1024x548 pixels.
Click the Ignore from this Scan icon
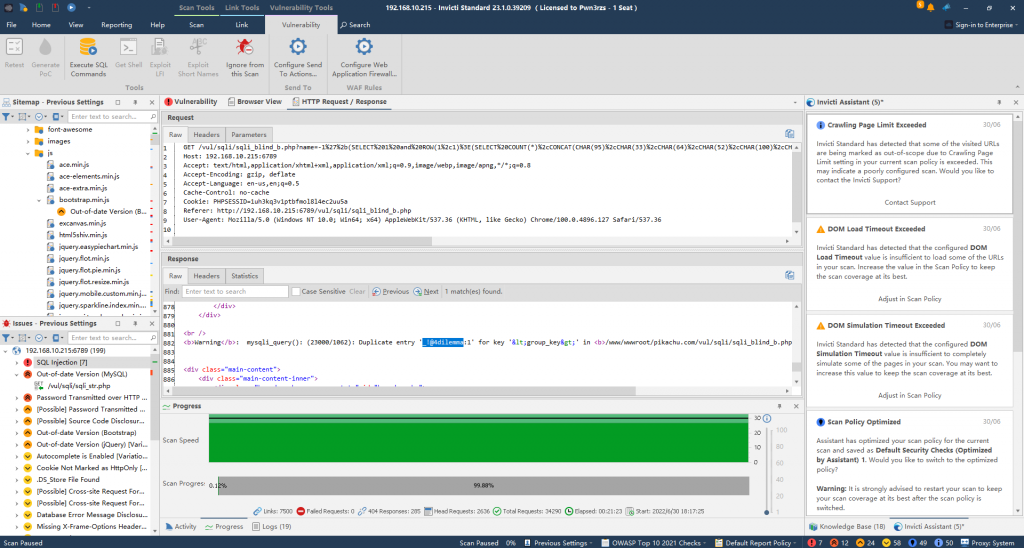(x=244, y=47)
